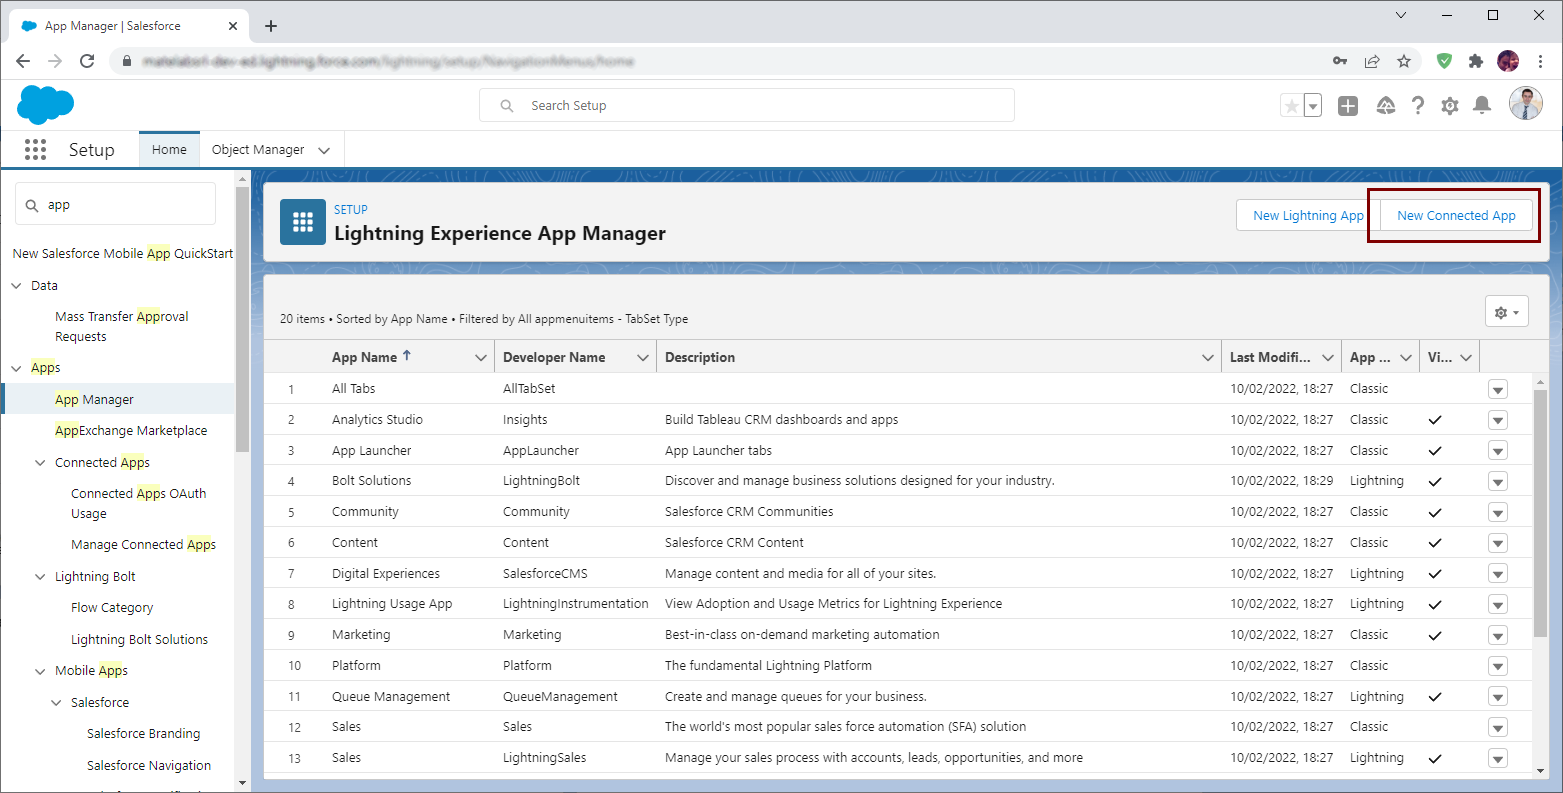Click the sidebar vertical scrollbar
Image resolution: width=1563 pixels, height=793 pixels.
coord(242,320)
